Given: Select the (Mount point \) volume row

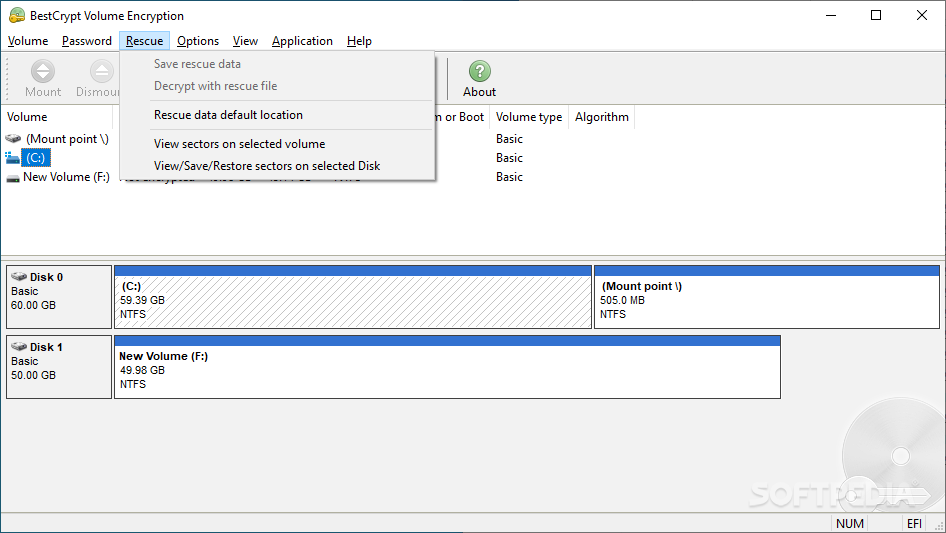Looking at the screenshot, I should 67,139.
